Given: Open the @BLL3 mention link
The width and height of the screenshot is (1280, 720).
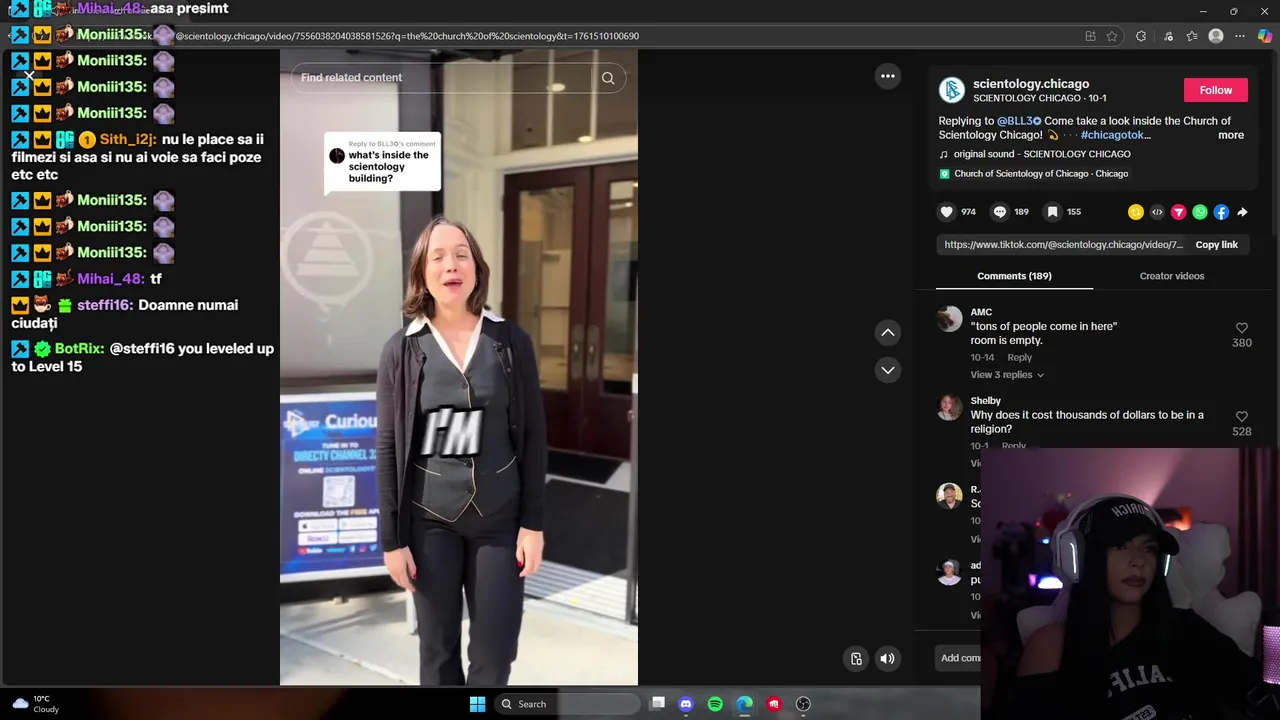Looking at the screenshot, I should point(1019,121).
